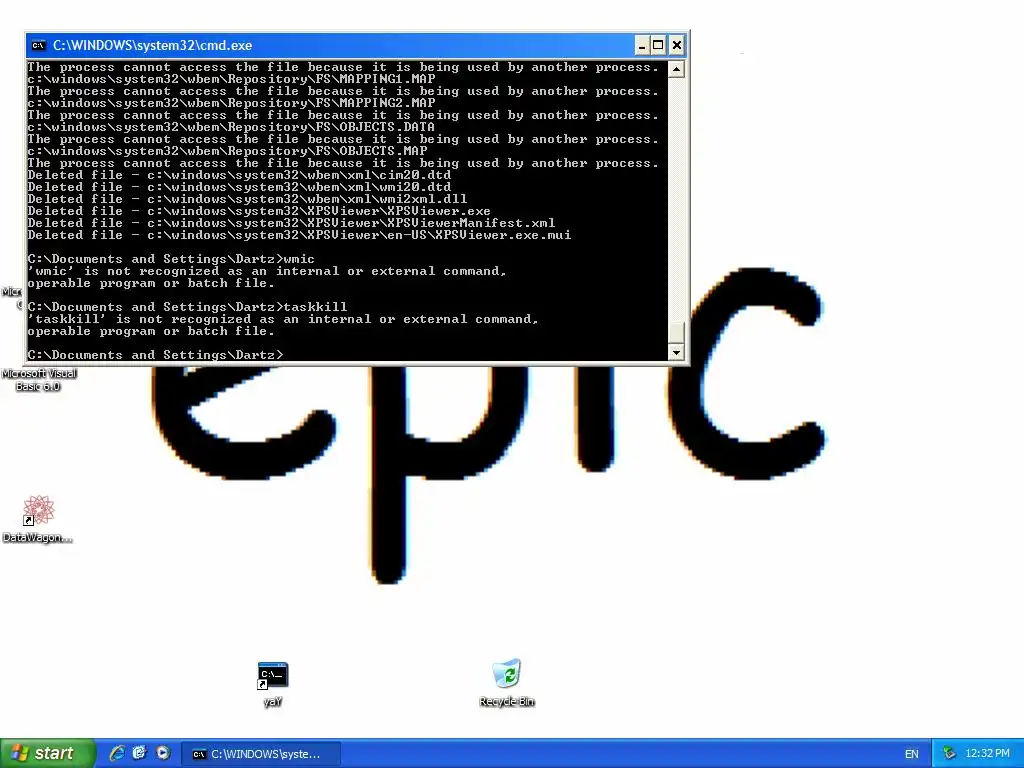Click the last empty command prompt line
This screenshot has height=768, width=1024.
[155, 355]
